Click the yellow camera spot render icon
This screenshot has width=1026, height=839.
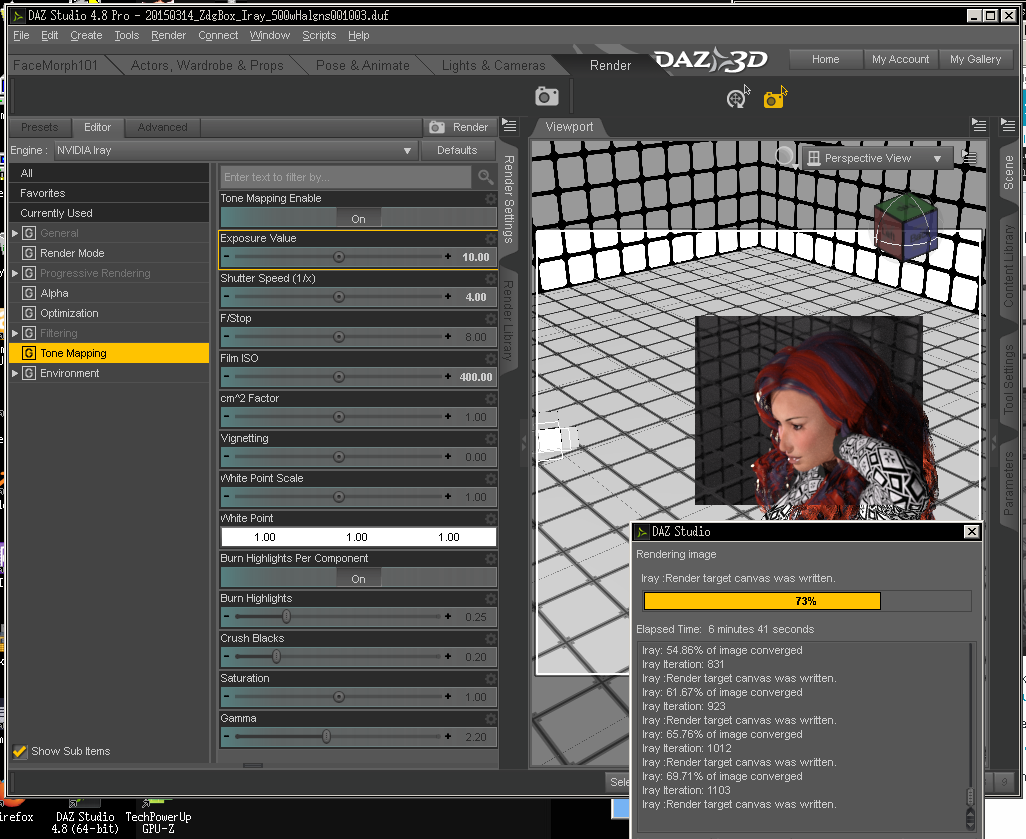pyautogui.click(x=775, y=98)
